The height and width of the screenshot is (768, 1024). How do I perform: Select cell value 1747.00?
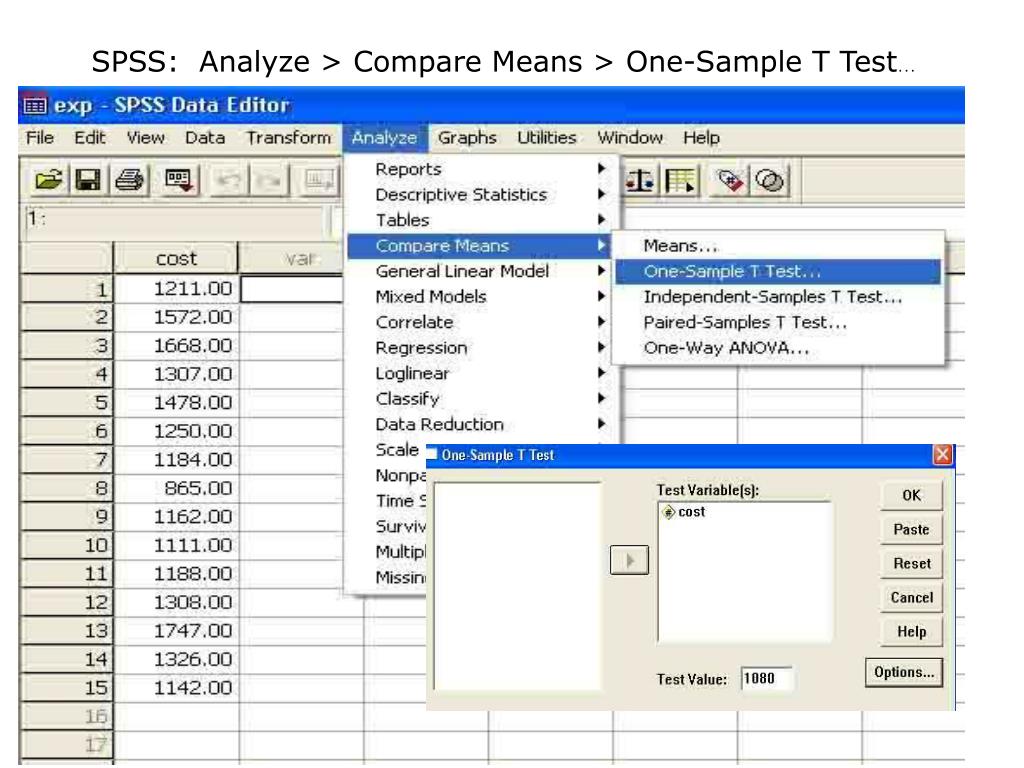[176, 631]
